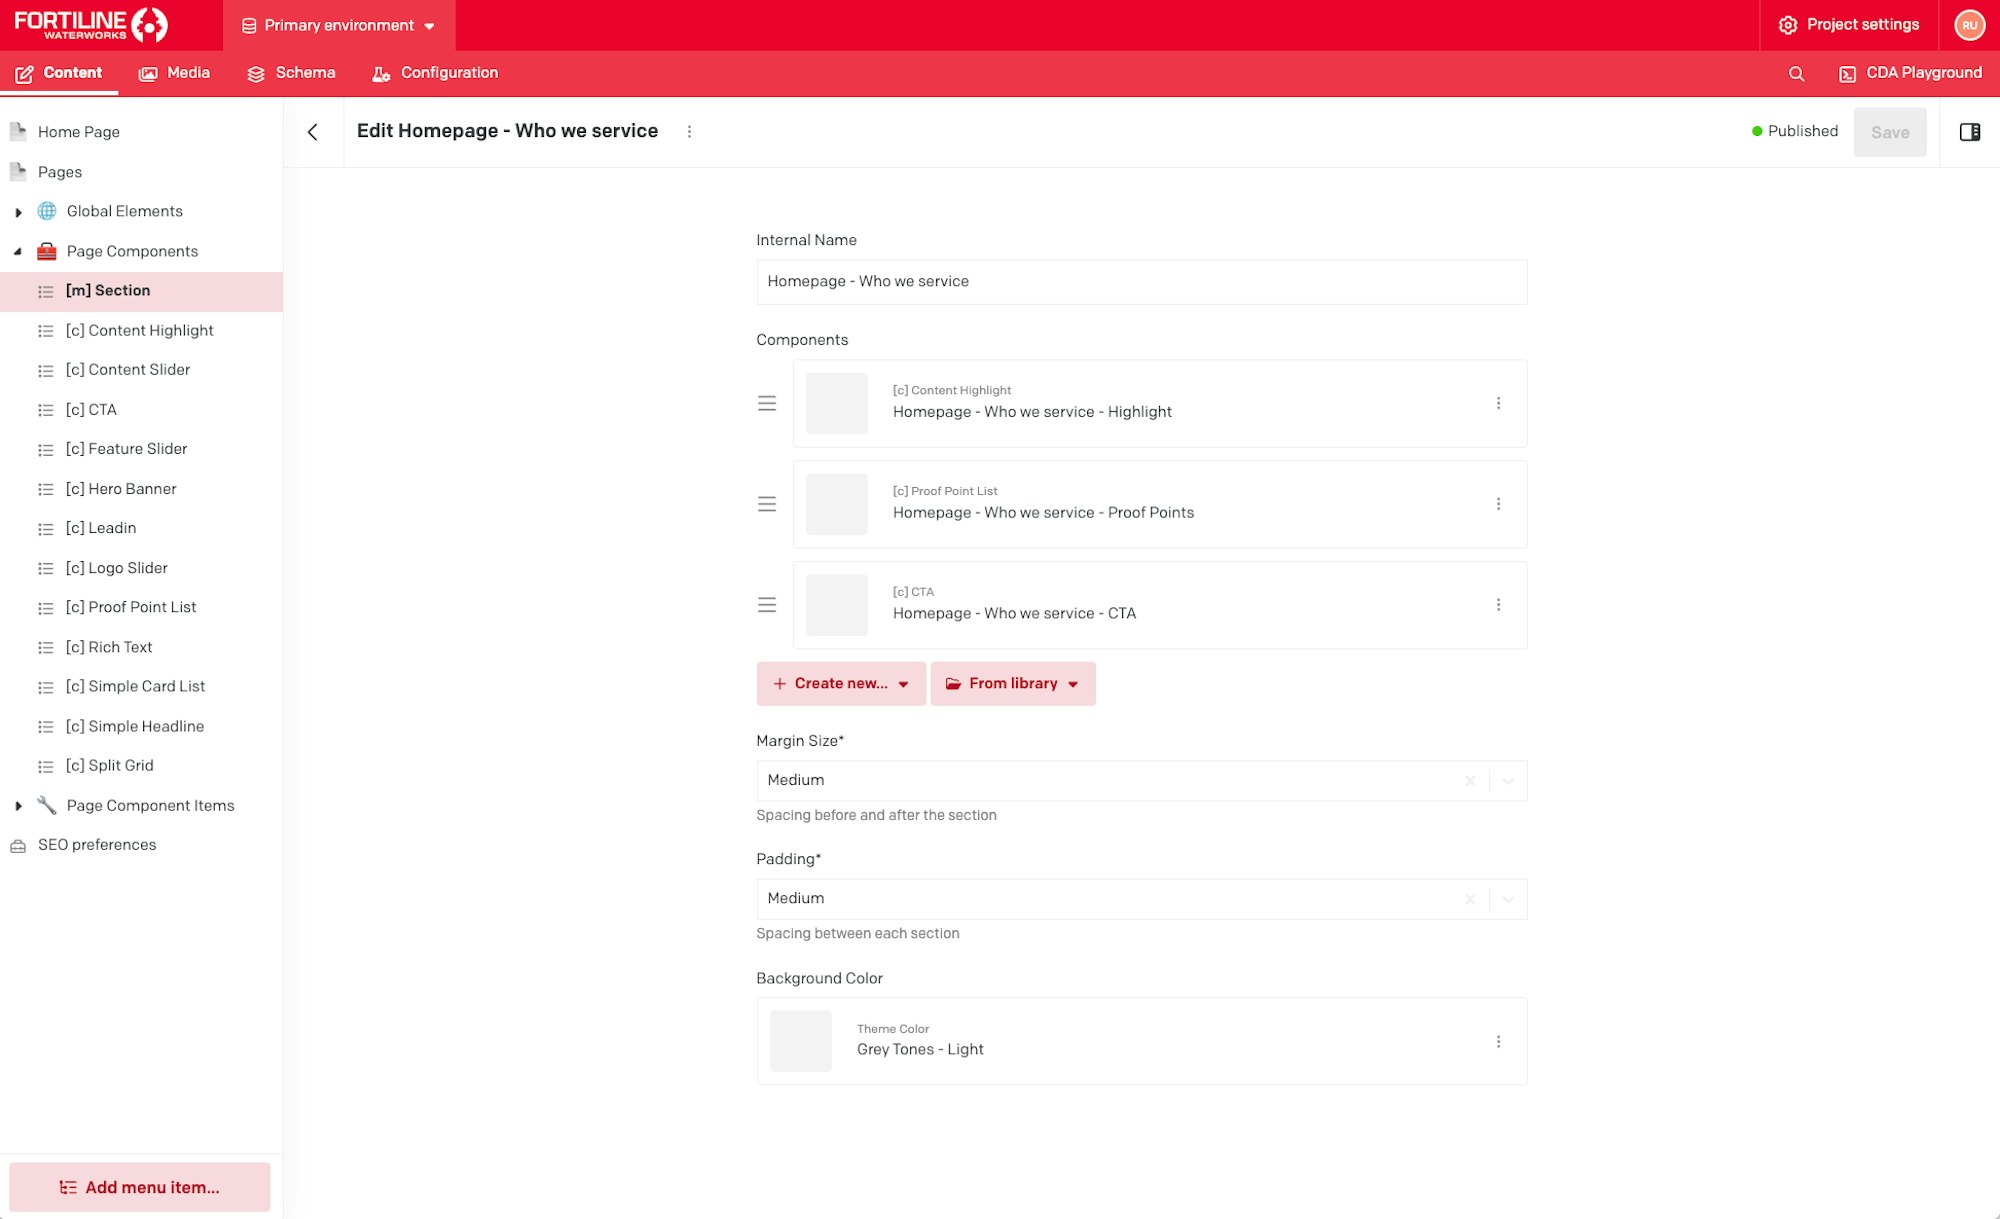Clear the Margin Size value
The image size is (2000, 1219).
(x=1470, y=781)
